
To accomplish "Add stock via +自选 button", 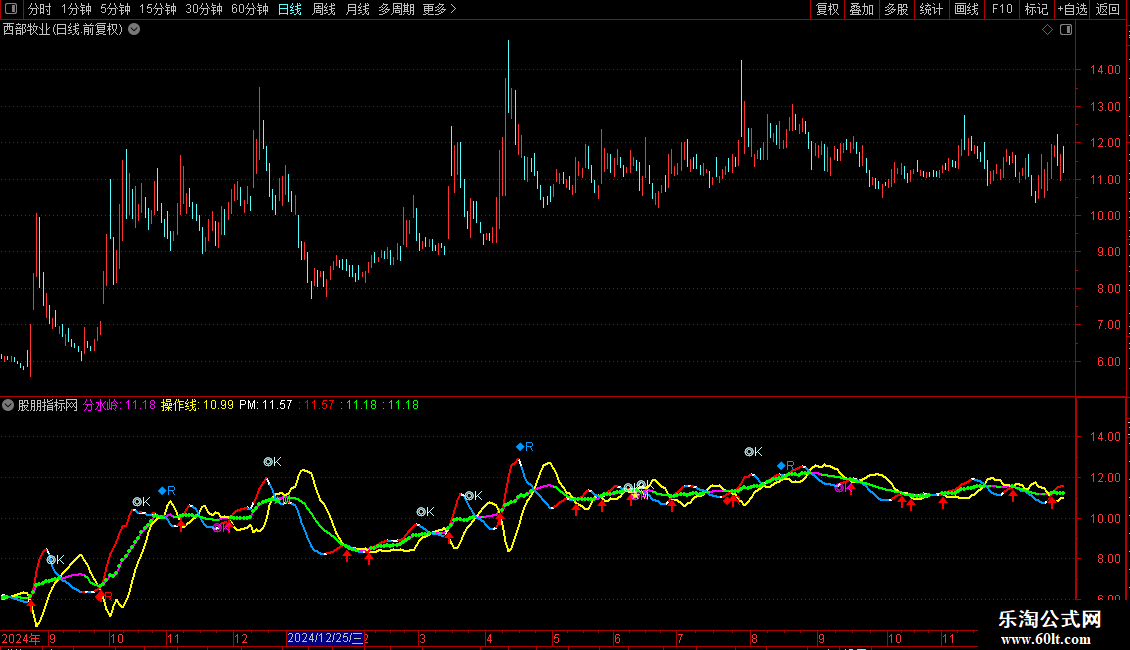I will (x=1072, y=9).
